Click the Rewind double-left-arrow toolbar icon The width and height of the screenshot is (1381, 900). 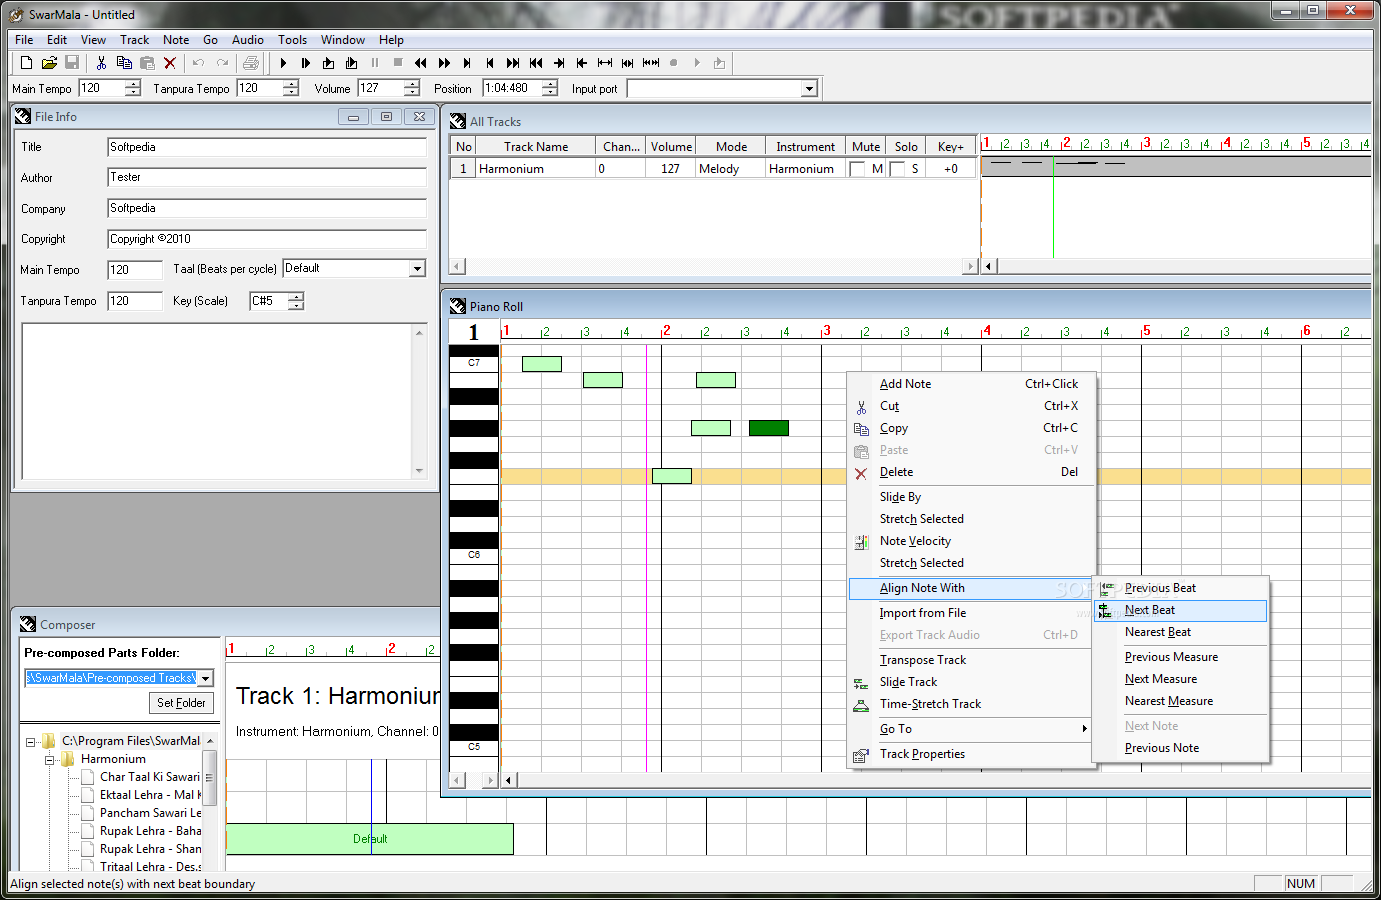point(421,63)
